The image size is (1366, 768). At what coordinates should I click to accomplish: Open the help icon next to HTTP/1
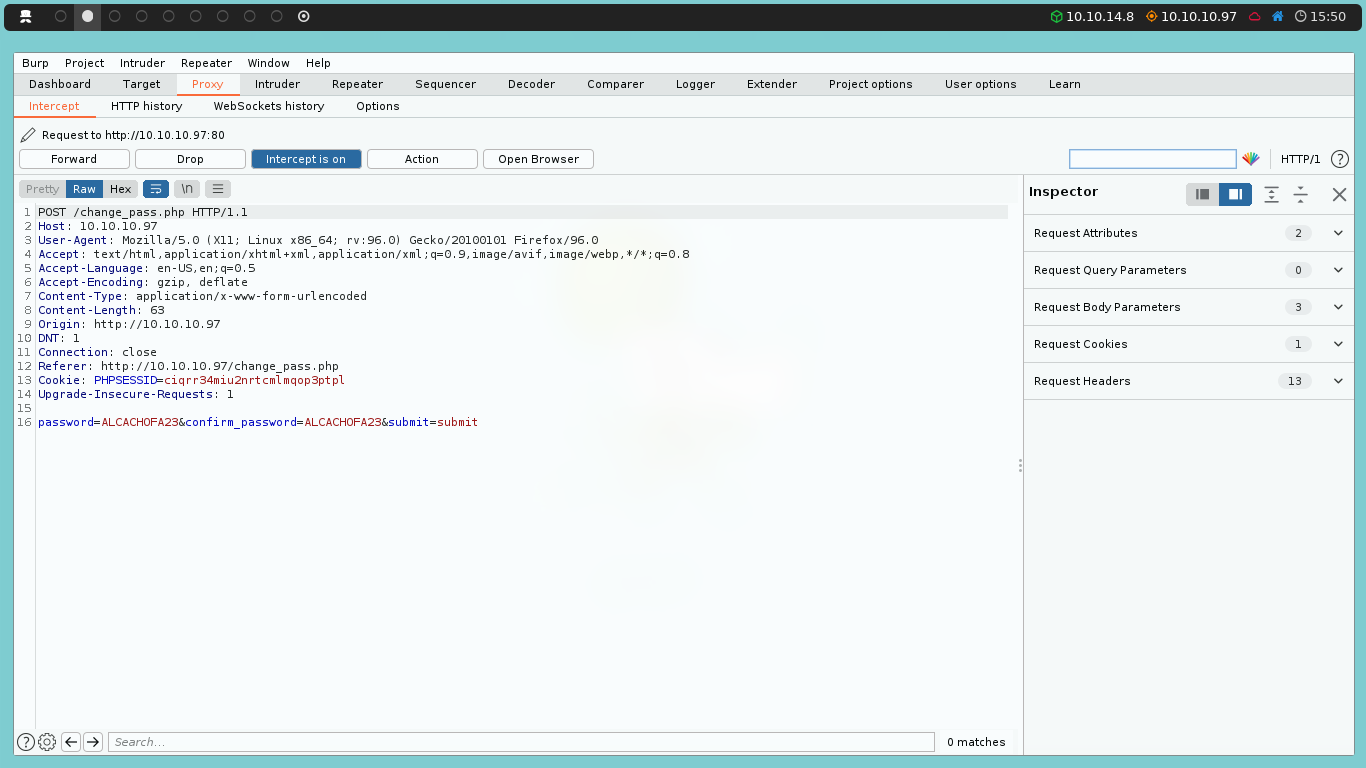(x=1340, y=159)
